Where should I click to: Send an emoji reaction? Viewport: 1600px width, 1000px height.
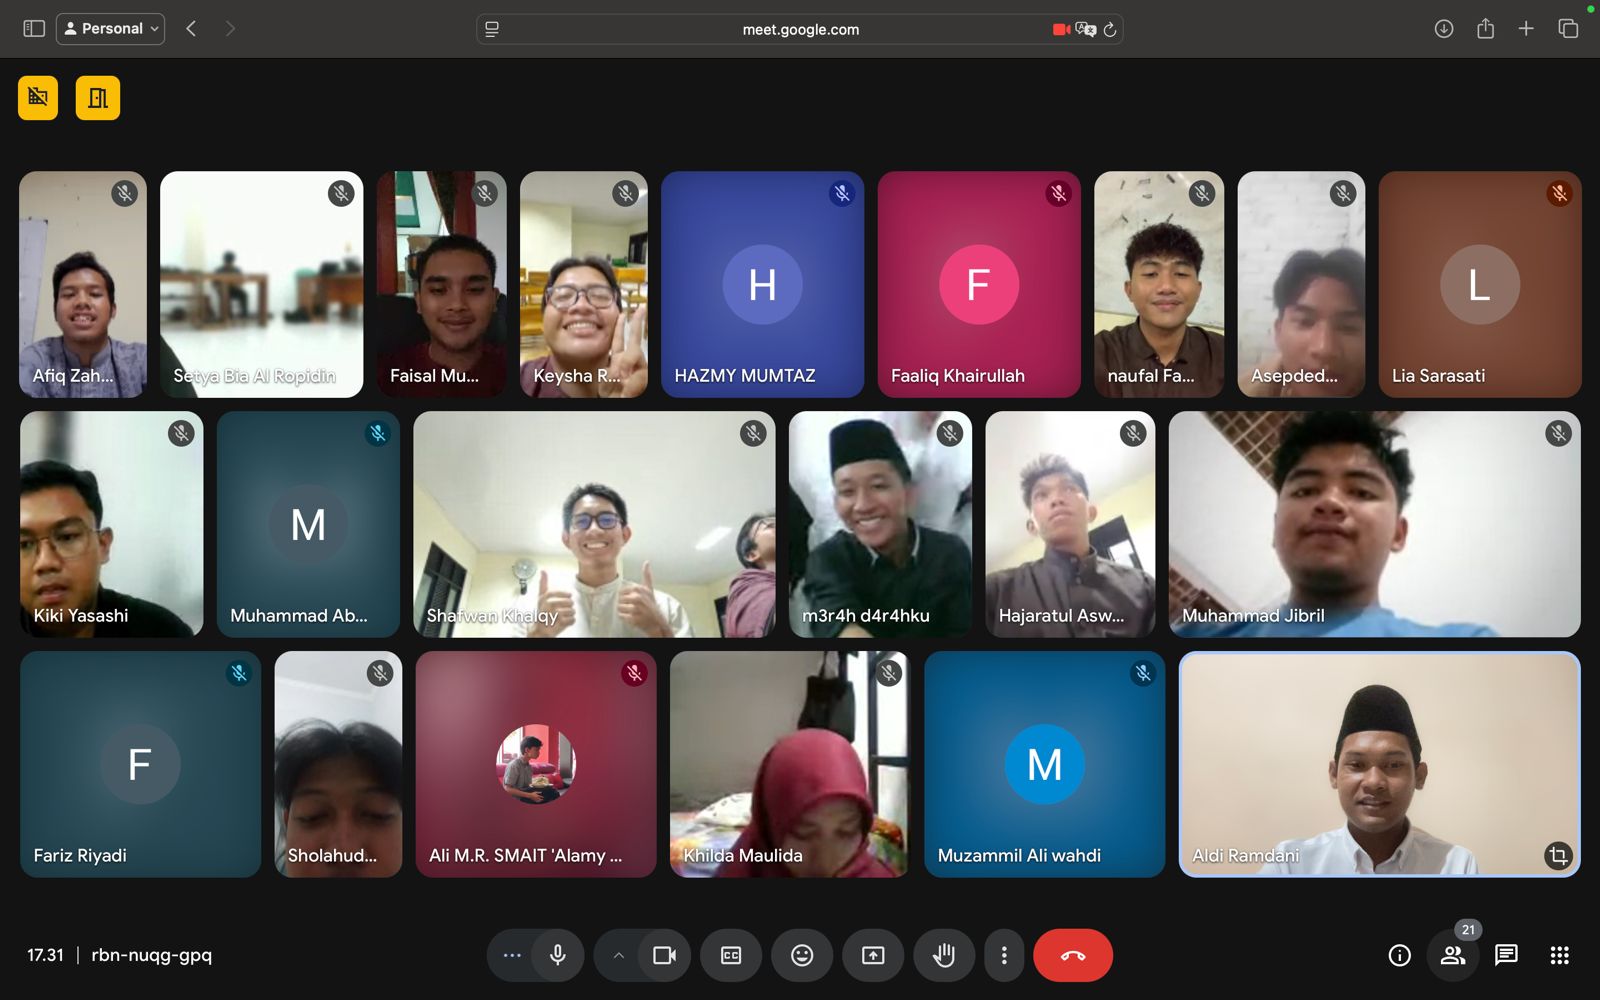pyautogui.click(x=801, y=955)
